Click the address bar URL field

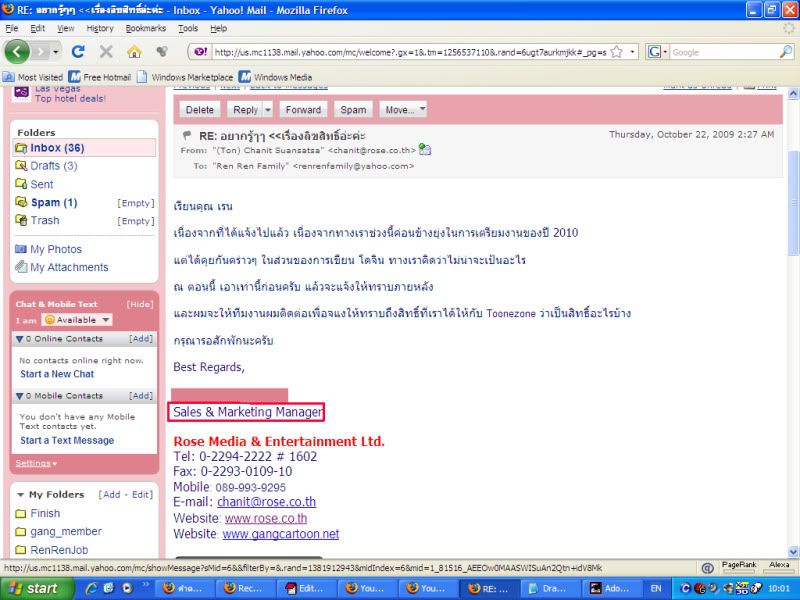pyautogui.click(x=410, y=52)
